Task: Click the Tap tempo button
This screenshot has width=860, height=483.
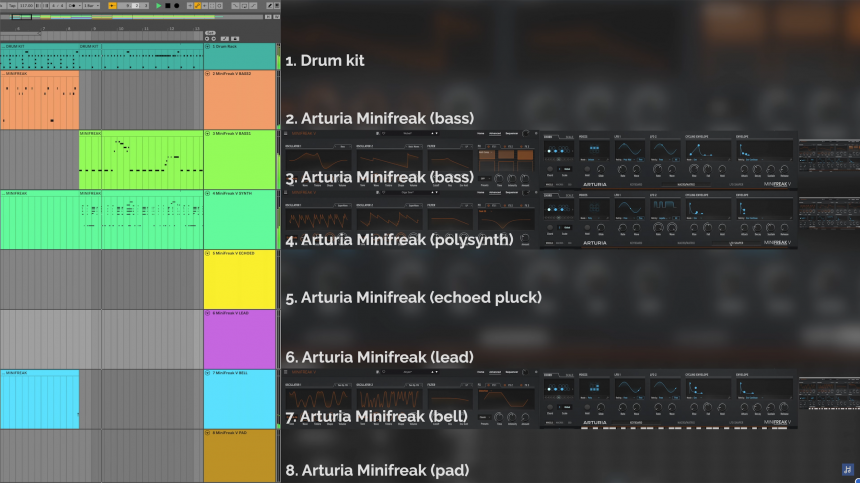Action: tap(12, 5)
